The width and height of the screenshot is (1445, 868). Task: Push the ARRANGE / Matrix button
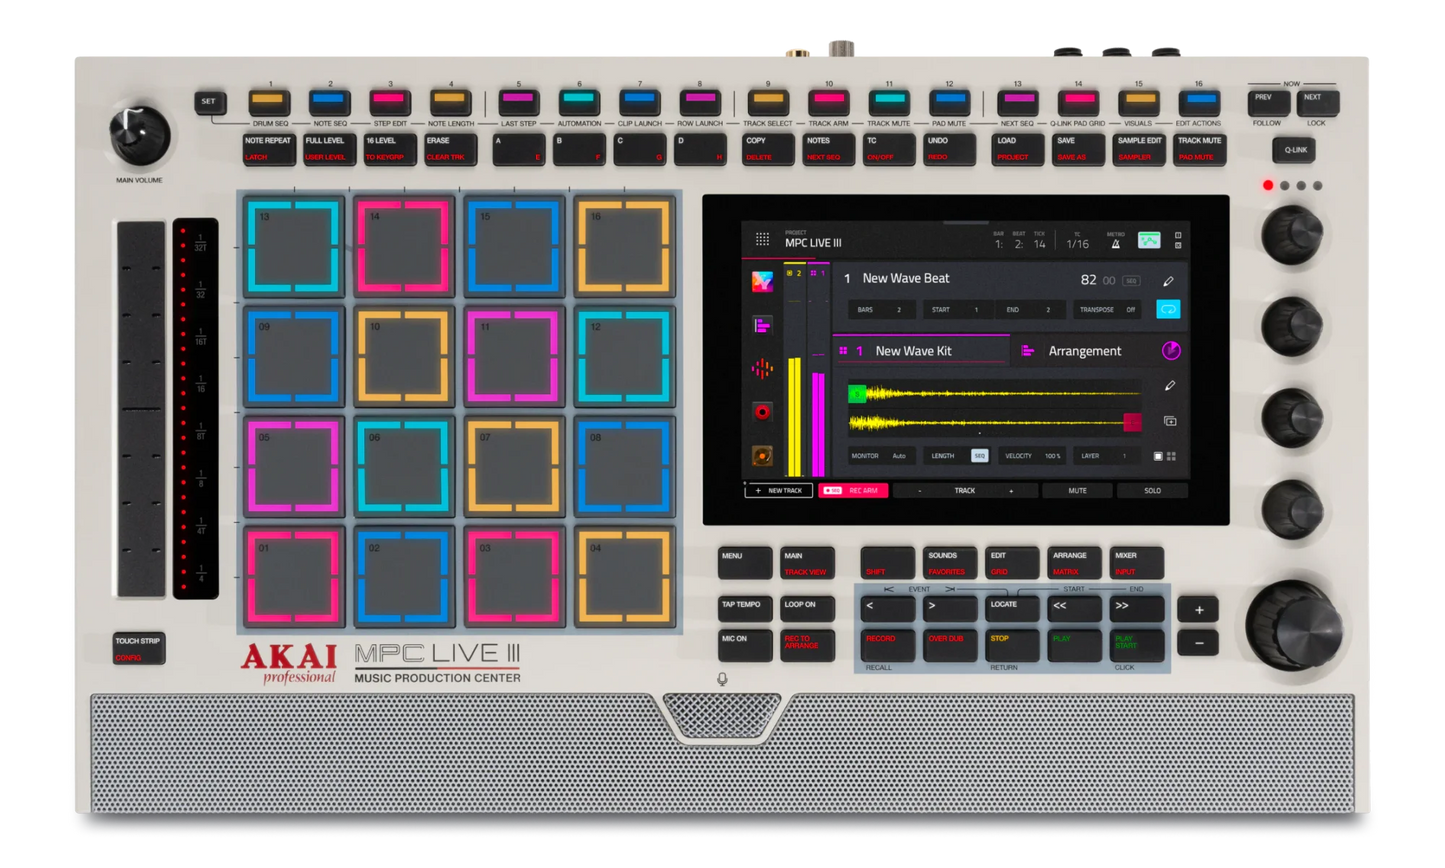(x=1073, y=563)
